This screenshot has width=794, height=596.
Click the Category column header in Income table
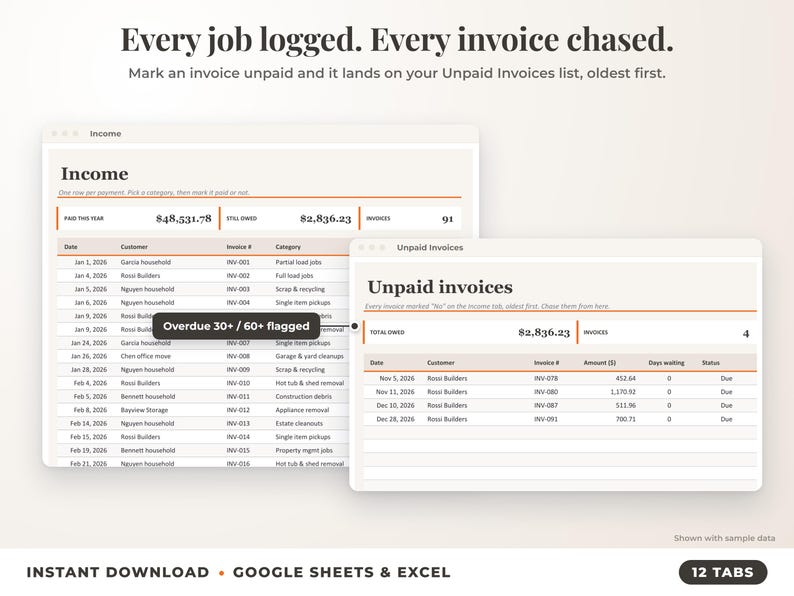(x=288, y=247)
